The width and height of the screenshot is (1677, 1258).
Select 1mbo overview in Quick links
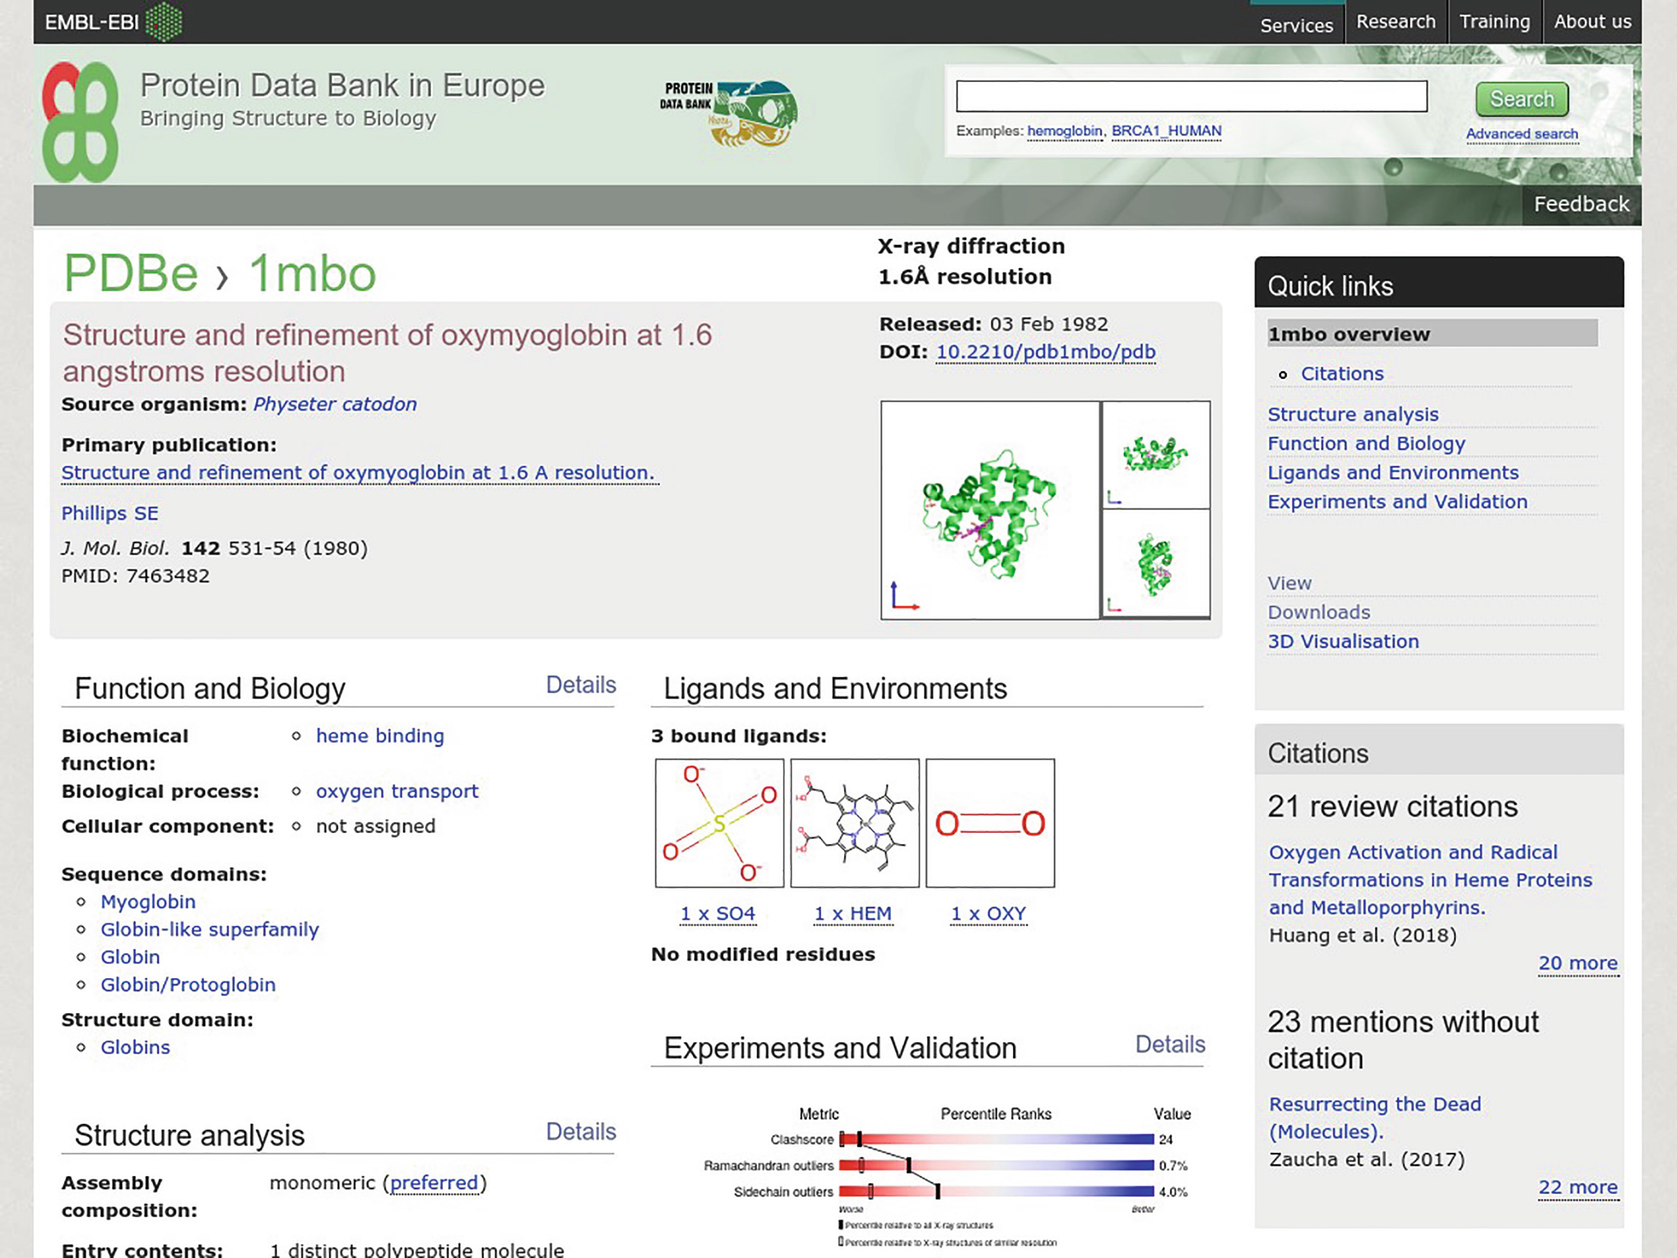(x=1432, y=334)
